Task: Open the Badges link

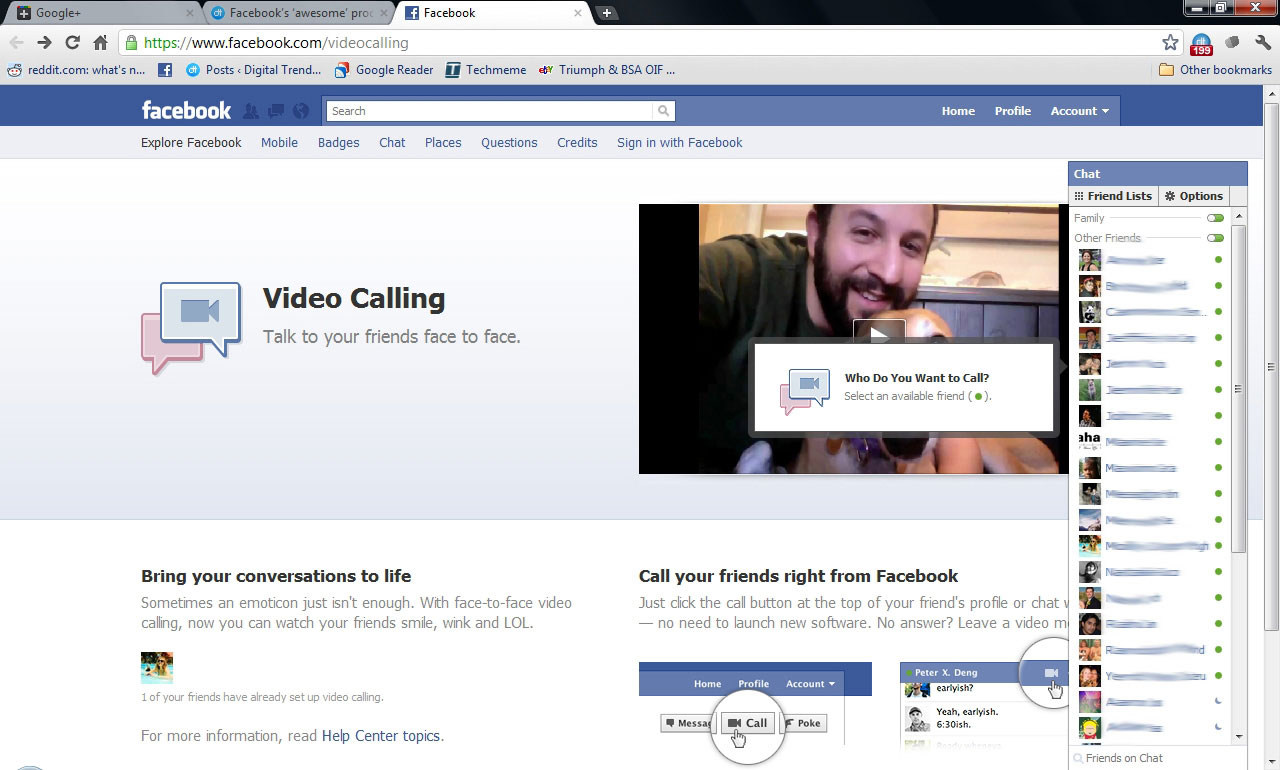Action: [338, 142]
